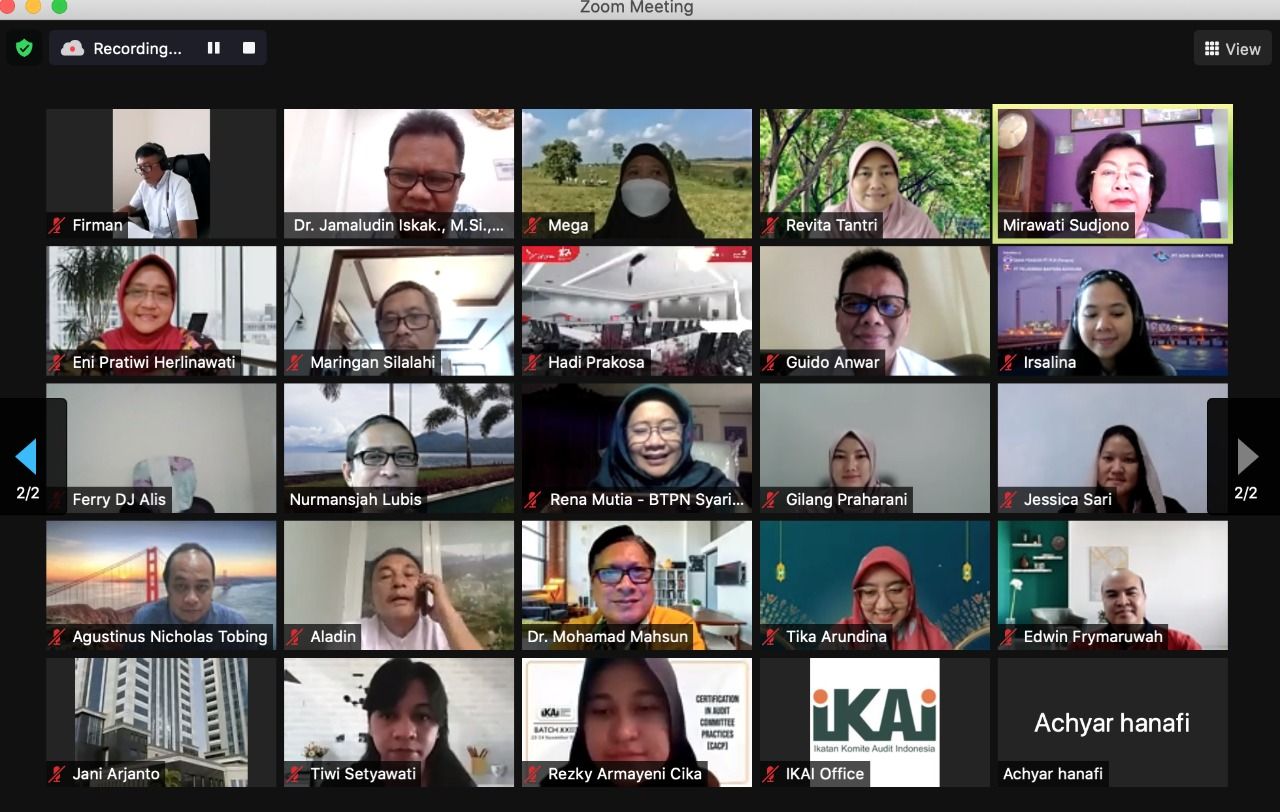Click the name label Revita Tantri
Viewport: 1280px width, 812px height.
pyautogui.click(x=832, y=225)
